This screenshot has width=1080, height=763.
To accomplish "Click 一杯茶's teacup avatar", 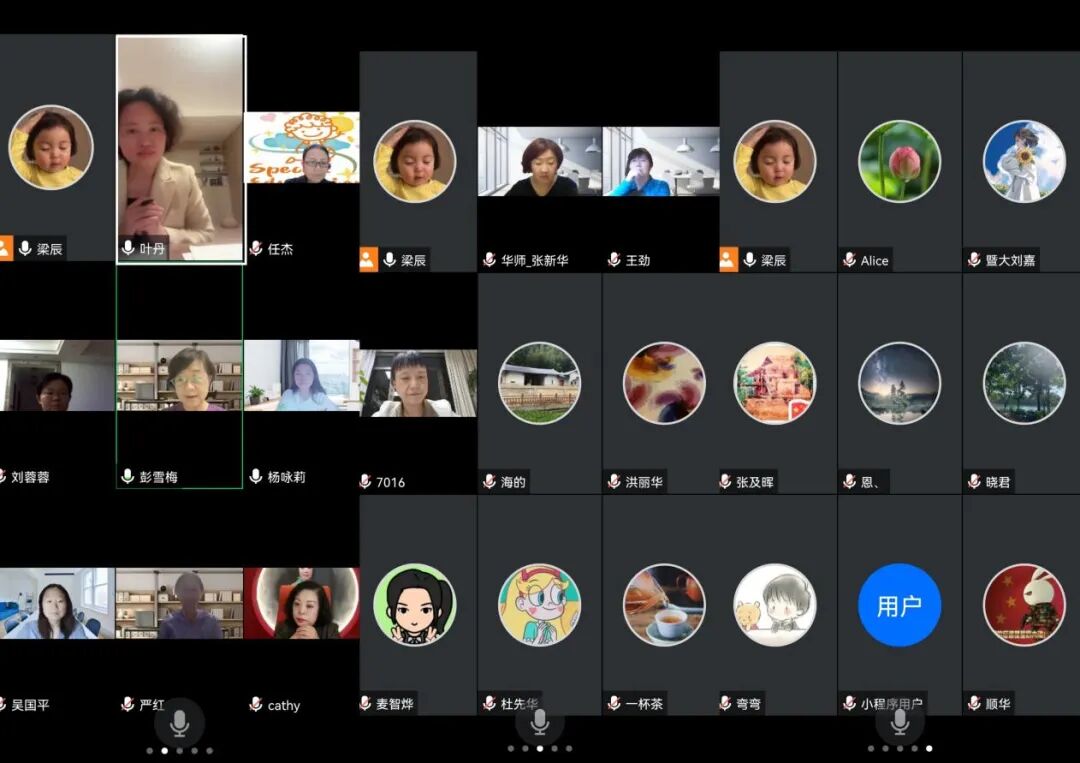I will [x=664, y=605].
